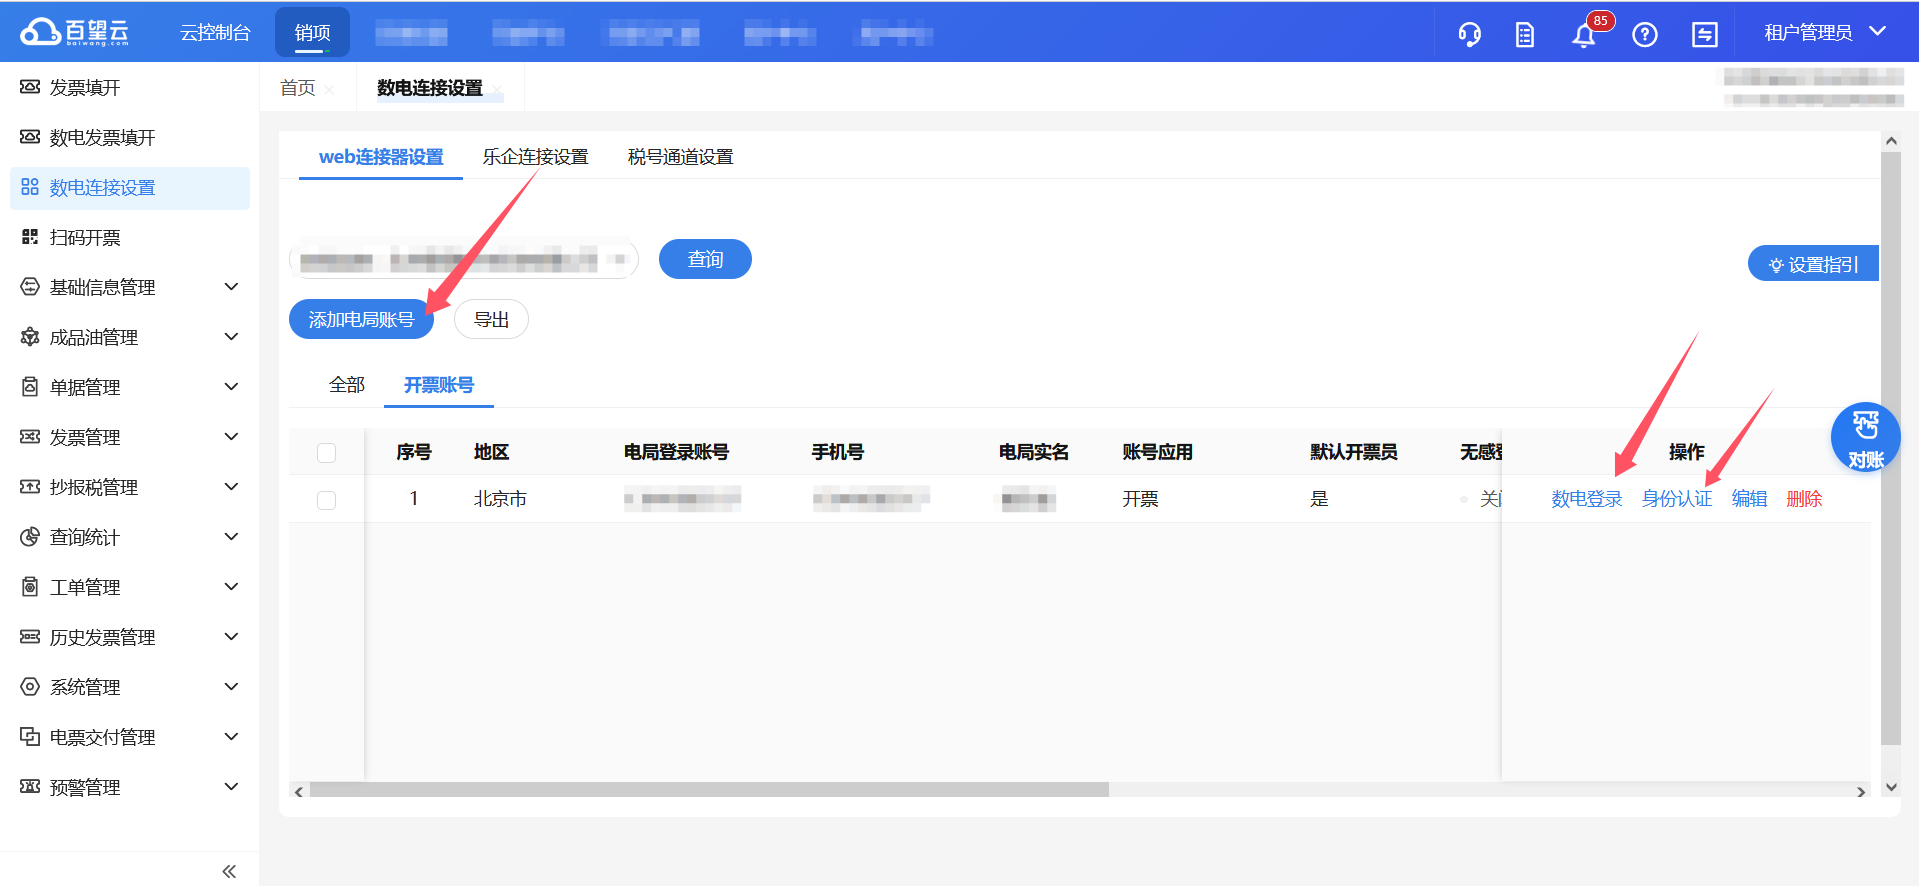1919x886 pixels.
Task: Click 身份认证 link for 北京市 row
Action: coord(1677,499)
